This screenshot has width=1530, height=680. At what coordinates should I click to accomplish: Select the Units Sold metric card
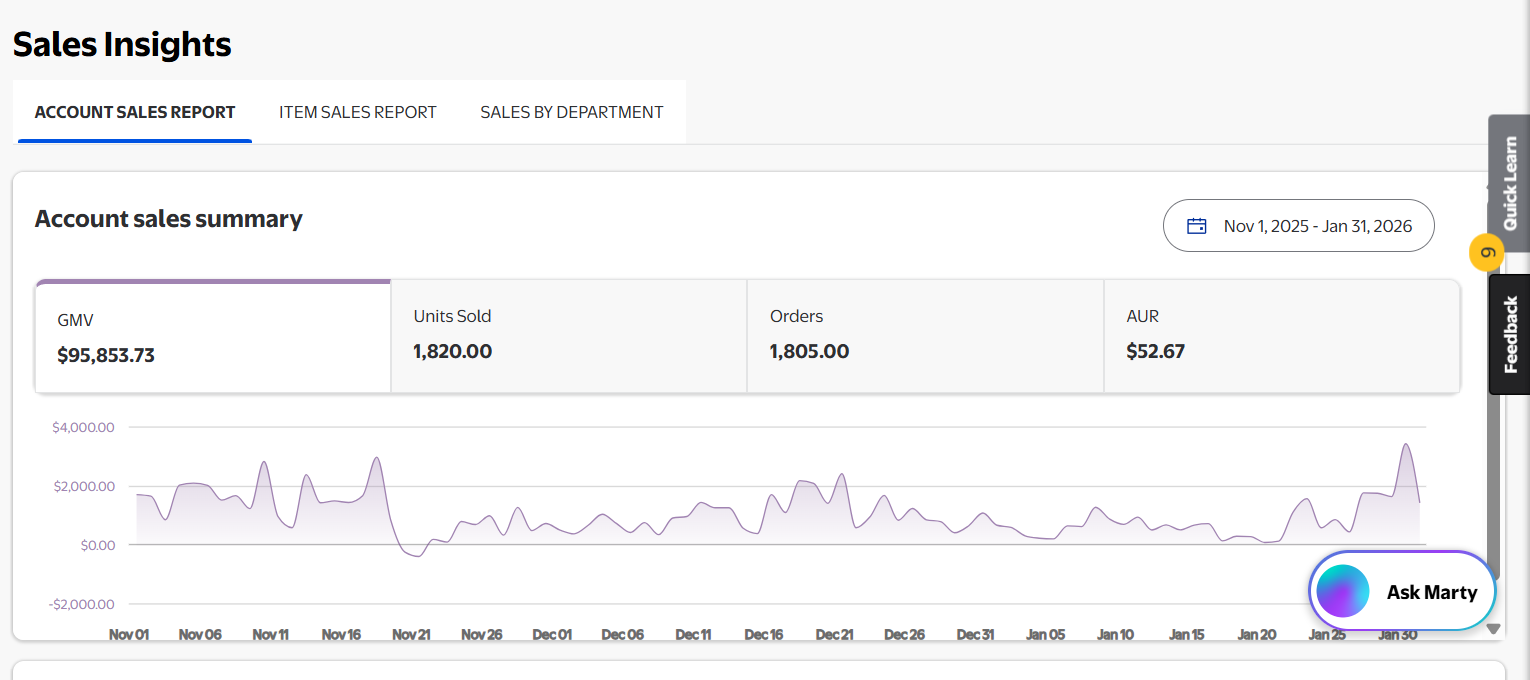[568, 335]
